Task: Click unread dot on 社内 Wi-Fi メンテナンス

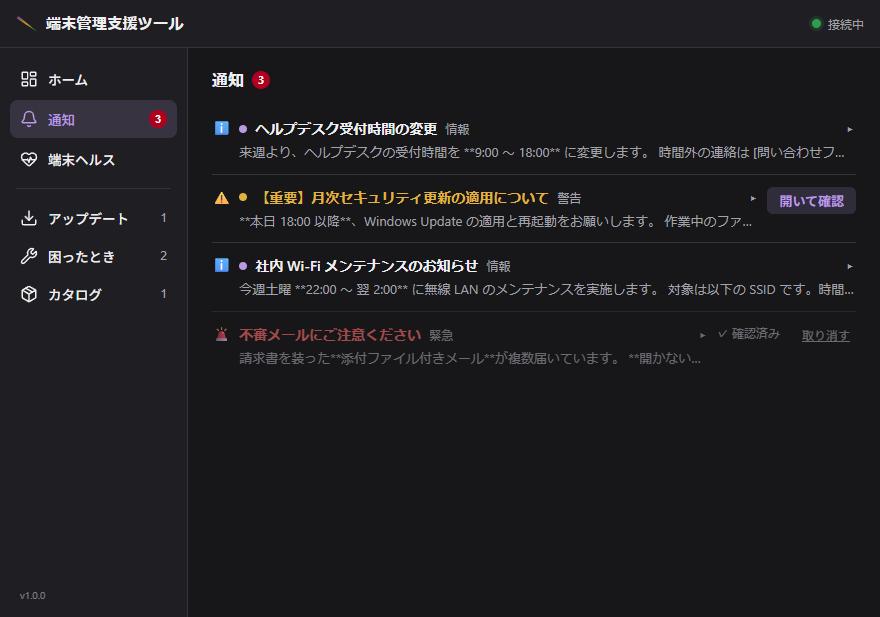Action: point(243,266)
